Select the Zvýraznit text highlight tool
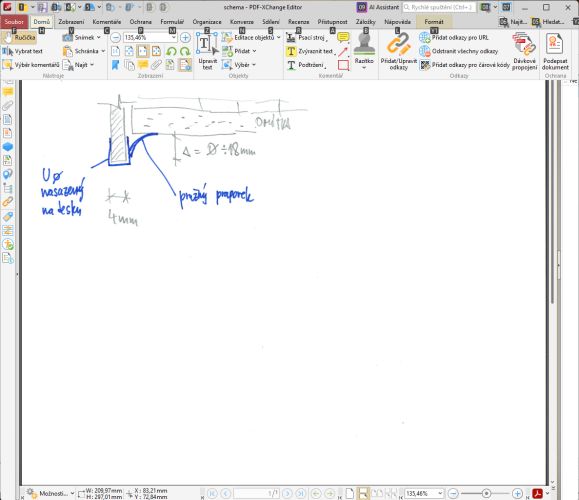 (x=310, y=51)
